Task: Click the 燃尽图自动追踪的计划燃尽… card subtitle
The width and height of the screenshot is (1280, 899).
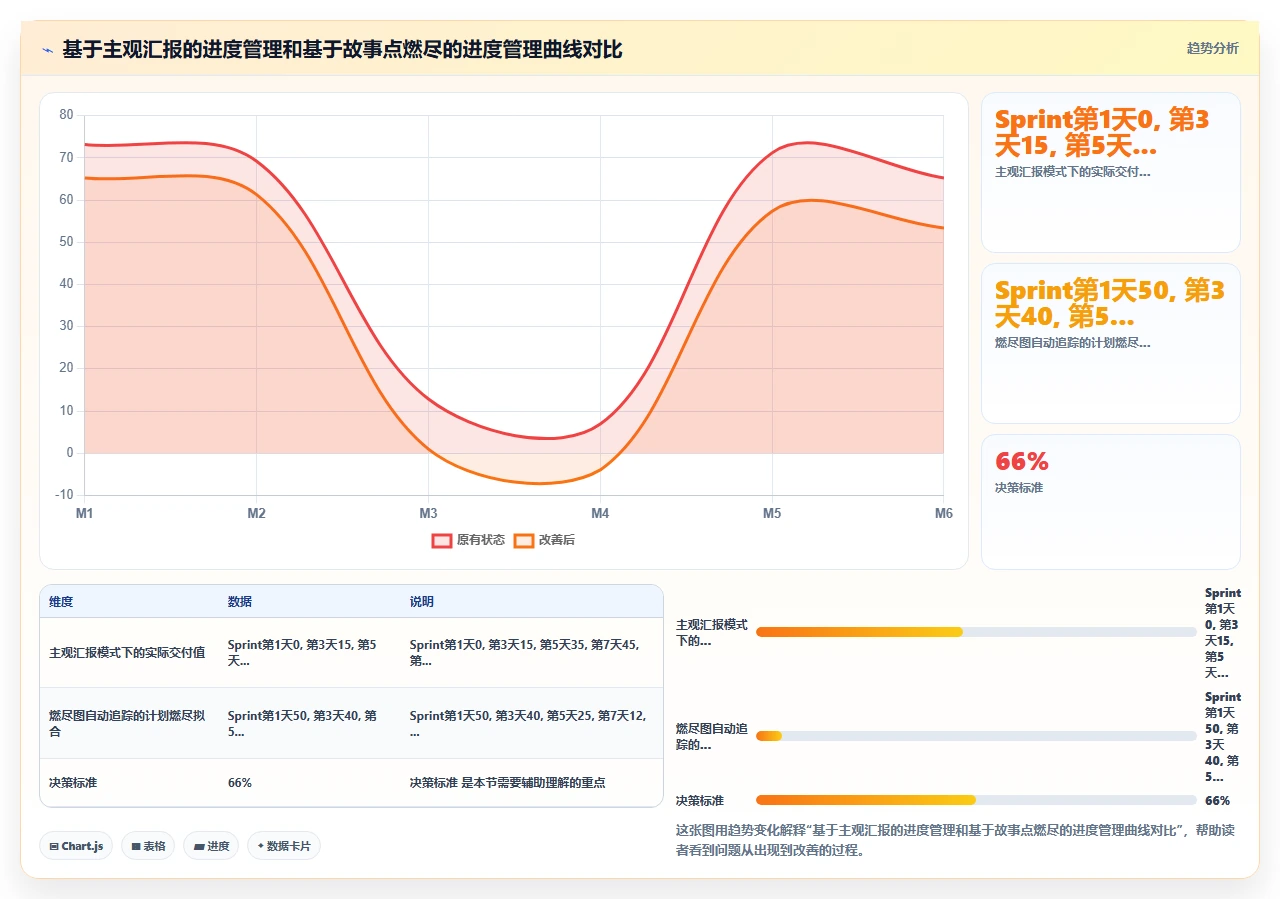Action: point(1072,342)
